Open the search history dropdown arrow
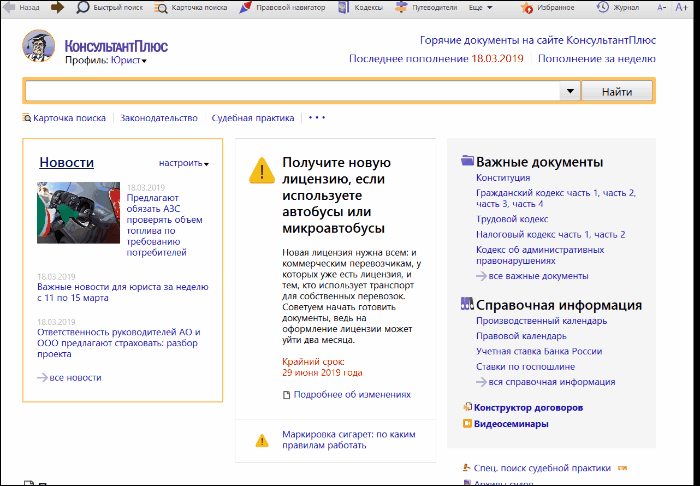 pyautogui.click(x=570, y=91)
